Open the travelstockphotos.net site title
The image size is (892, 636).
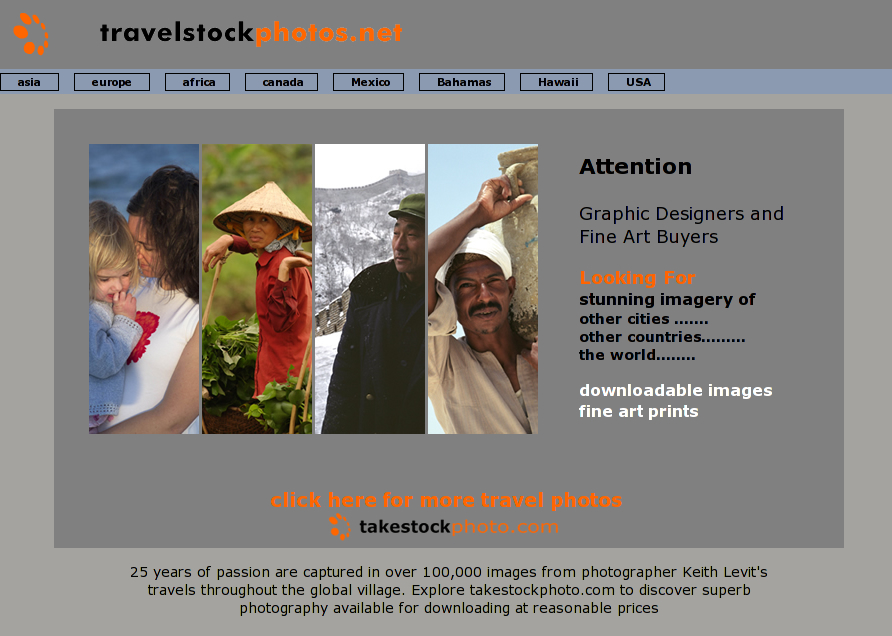pyautogui.click(x=251, y=32)
